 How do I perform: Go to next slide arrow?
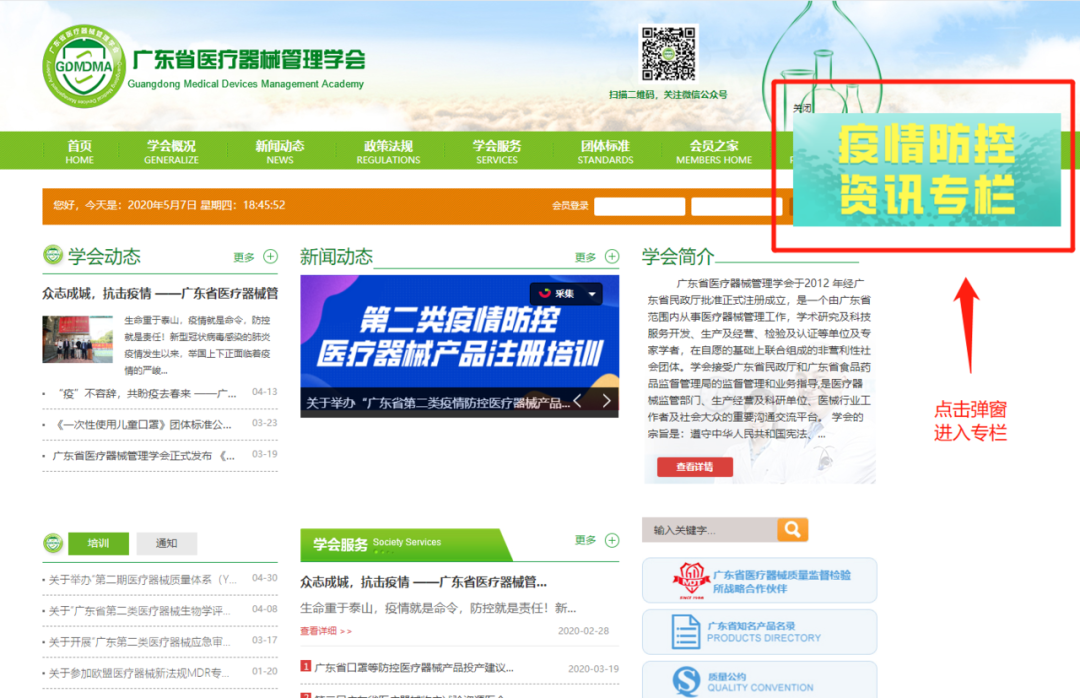[606, 400]
